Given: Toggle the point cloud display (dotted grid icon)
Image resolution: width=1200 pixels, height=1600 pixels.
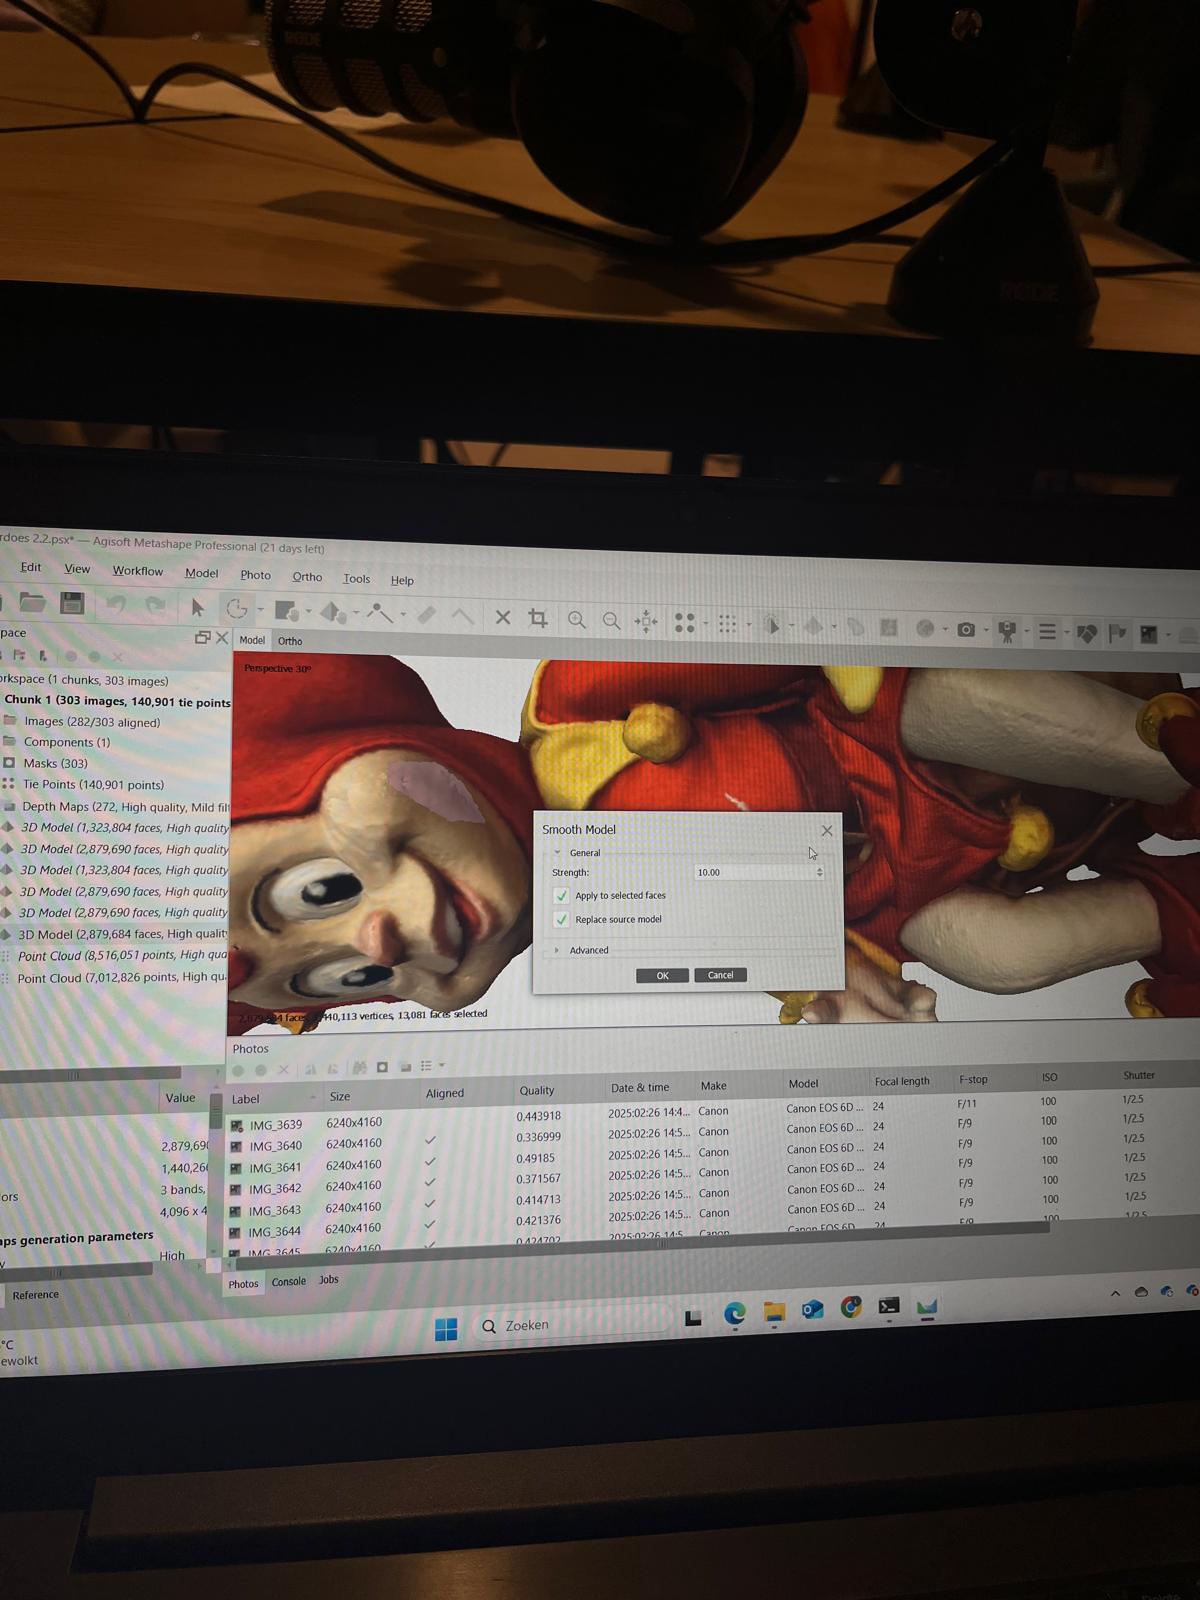Looking at the screenshot, I should click(x=728, y=624).
